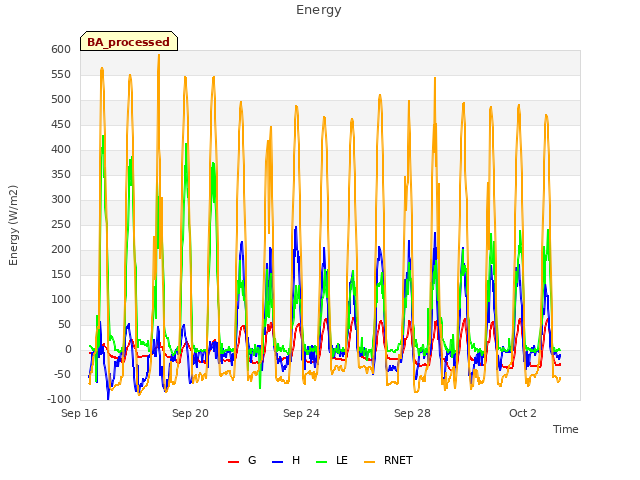Screen dimensions: 640x480
Task: Click the Sep 20 date tick label
Action: coord(191,413)
